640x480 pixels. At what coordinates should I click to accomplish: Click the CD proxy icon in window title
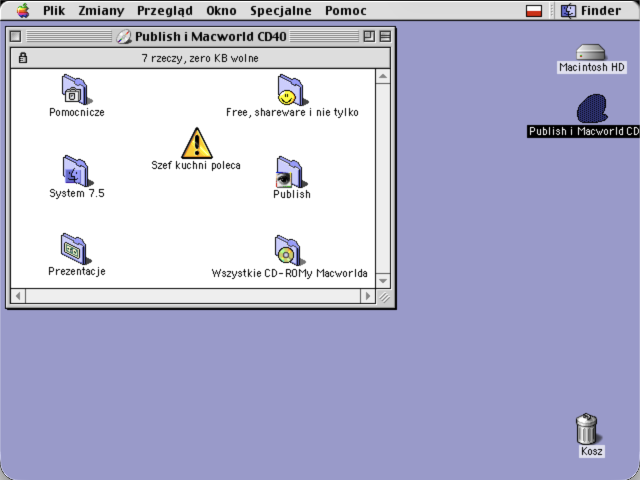coord(124,37)
